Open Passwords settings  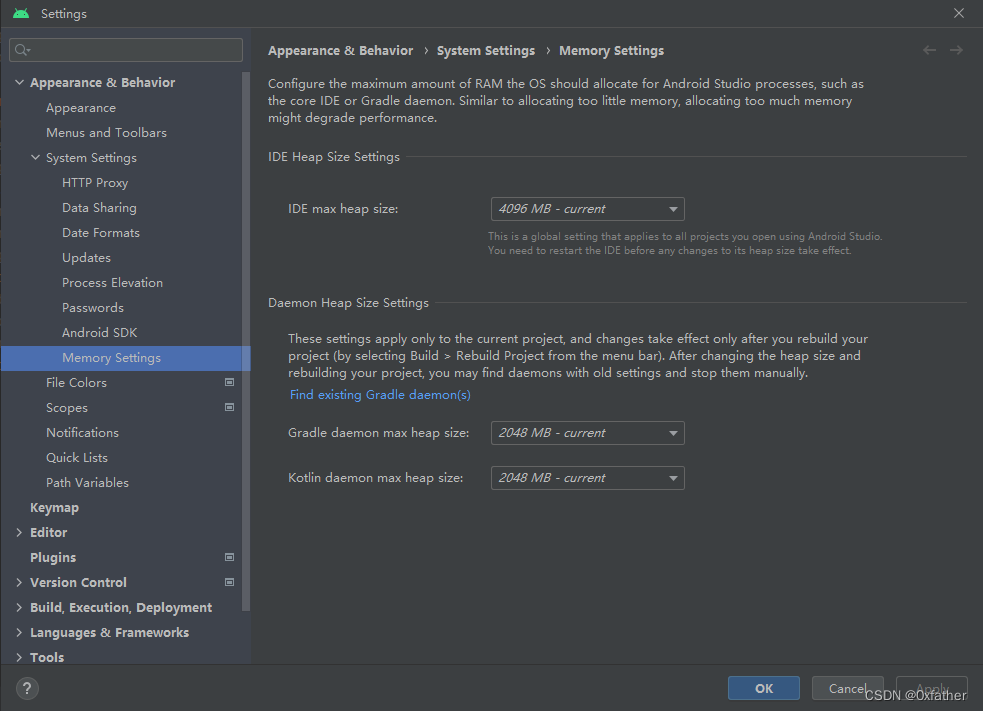point(93,308)
